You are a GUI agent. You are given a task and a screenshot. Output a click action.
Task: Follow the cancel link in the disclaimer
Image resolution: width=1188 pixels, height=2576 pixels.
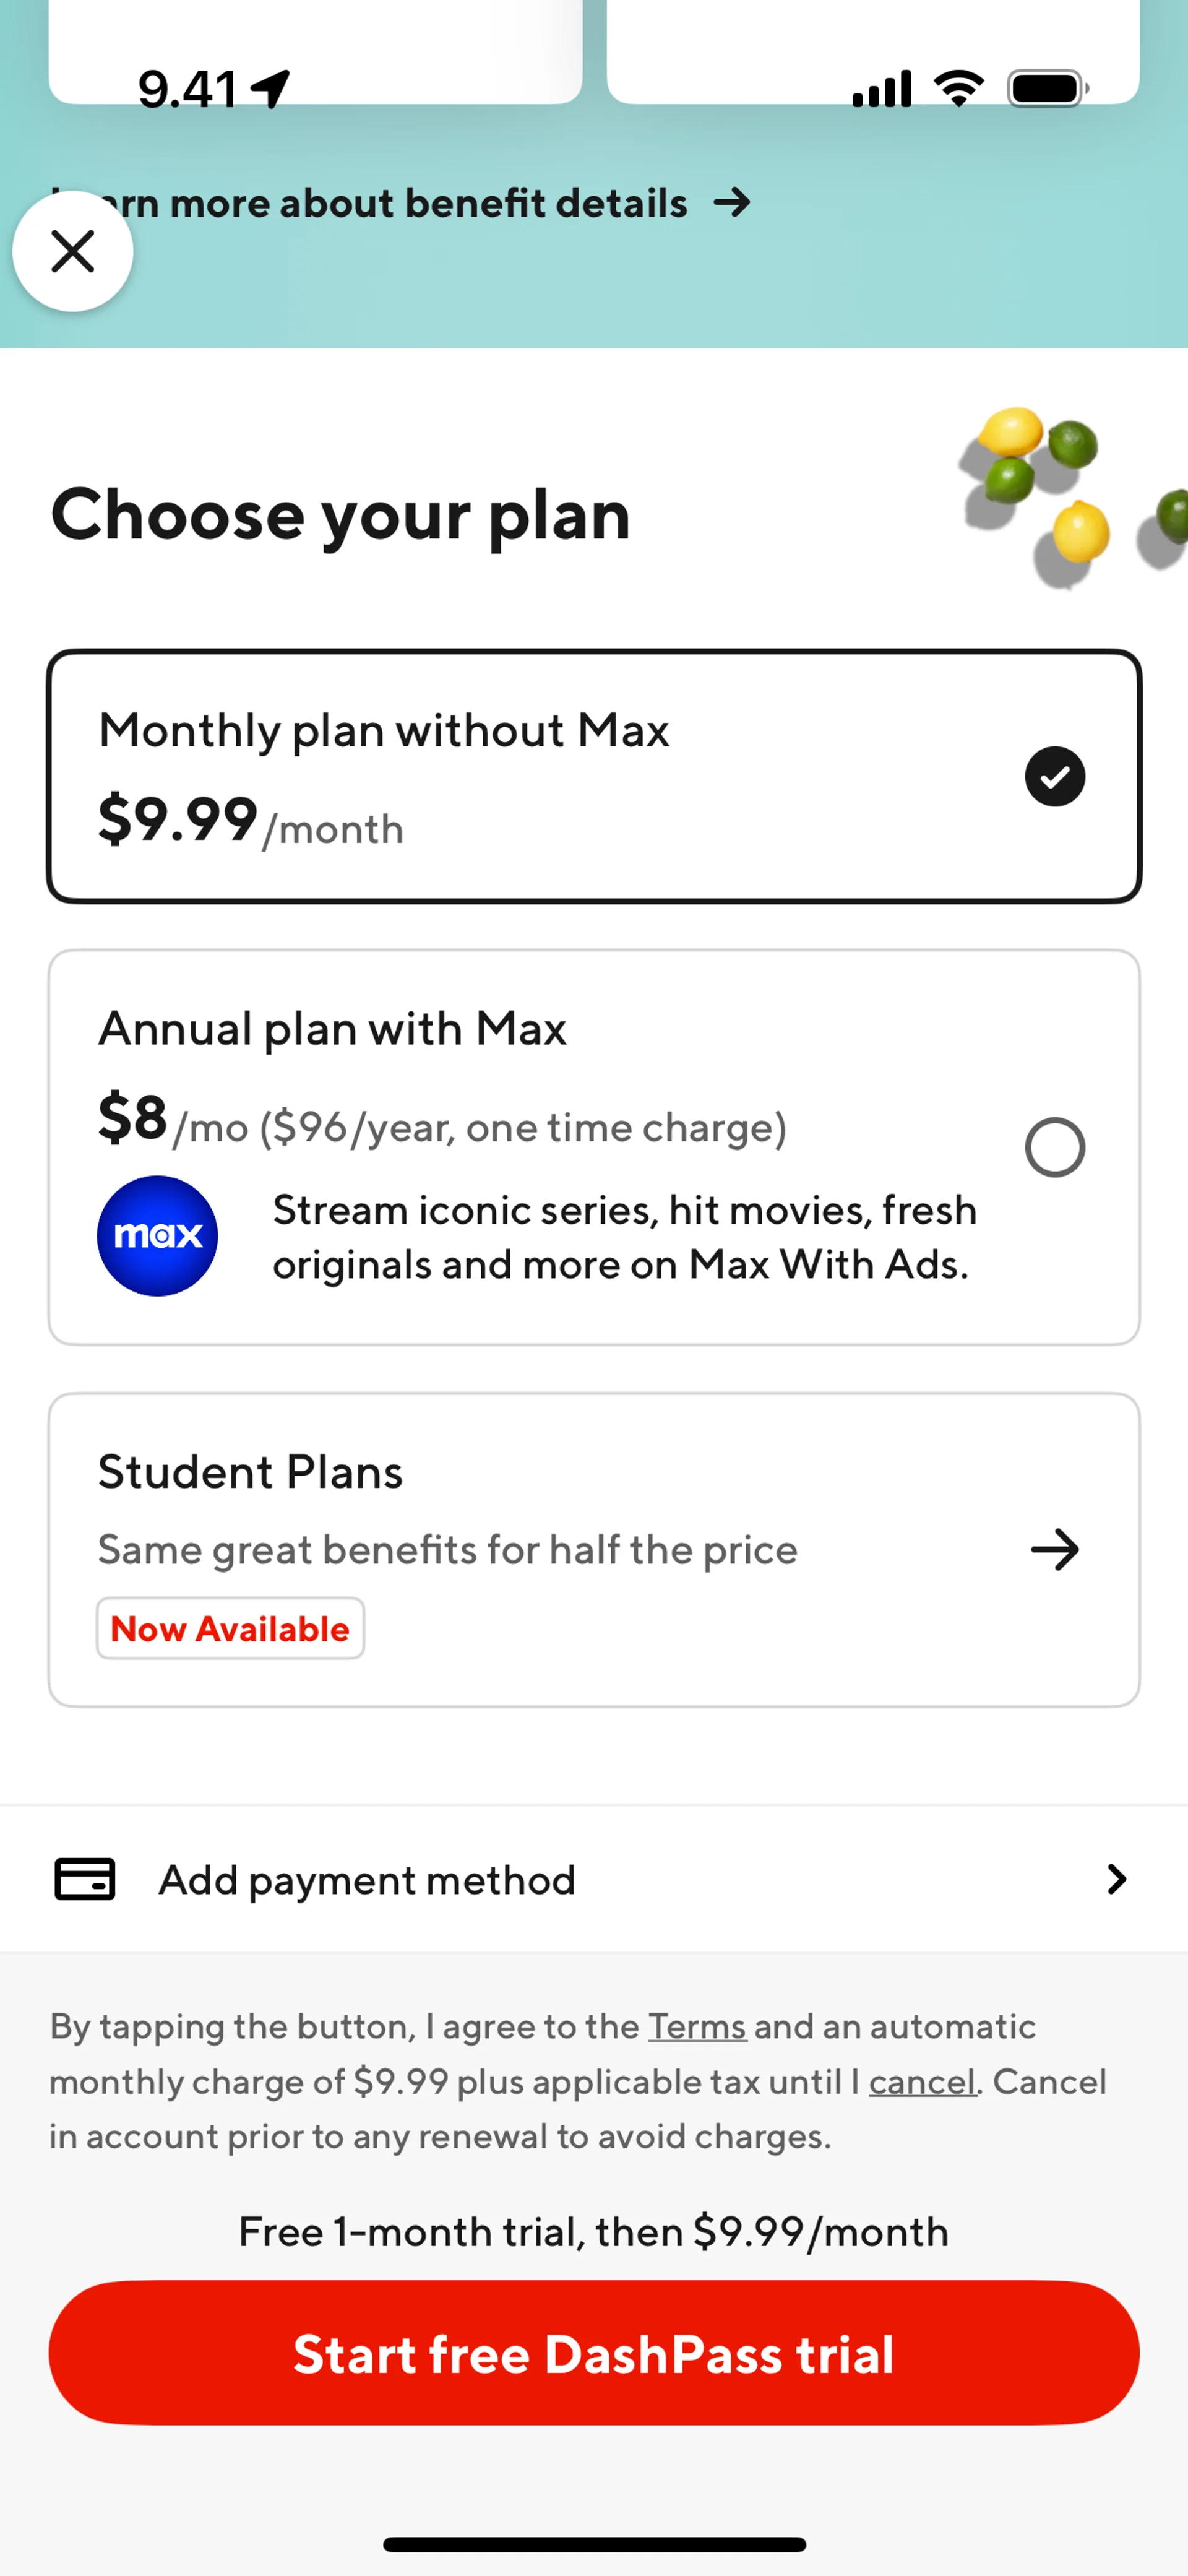tap(922, 2081)
